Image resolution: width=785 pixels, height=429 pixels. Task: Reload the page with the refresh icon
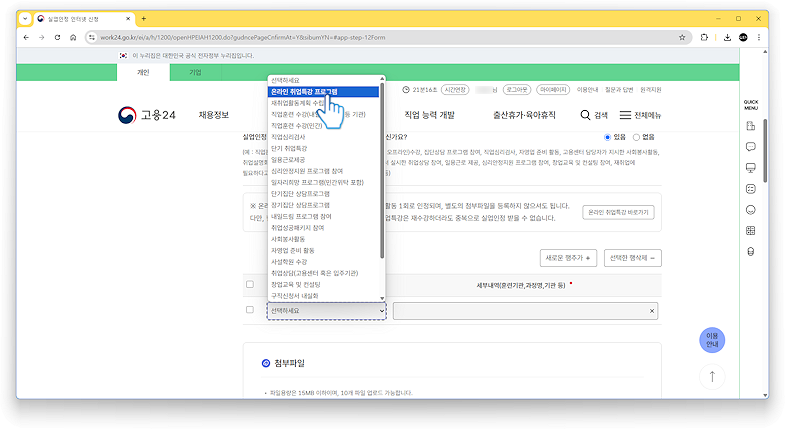click(58, 38)
